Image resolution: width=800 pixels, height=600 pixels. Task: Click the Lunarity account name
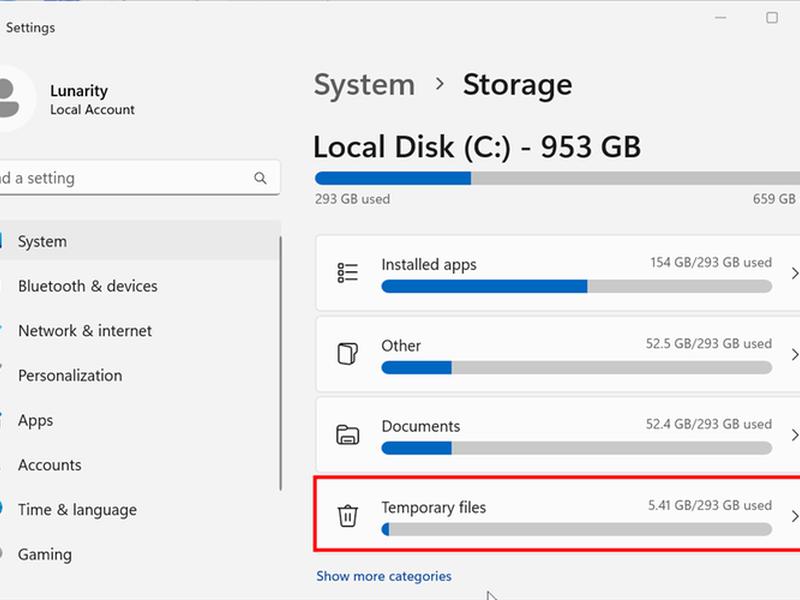click(x=79, y=91)
